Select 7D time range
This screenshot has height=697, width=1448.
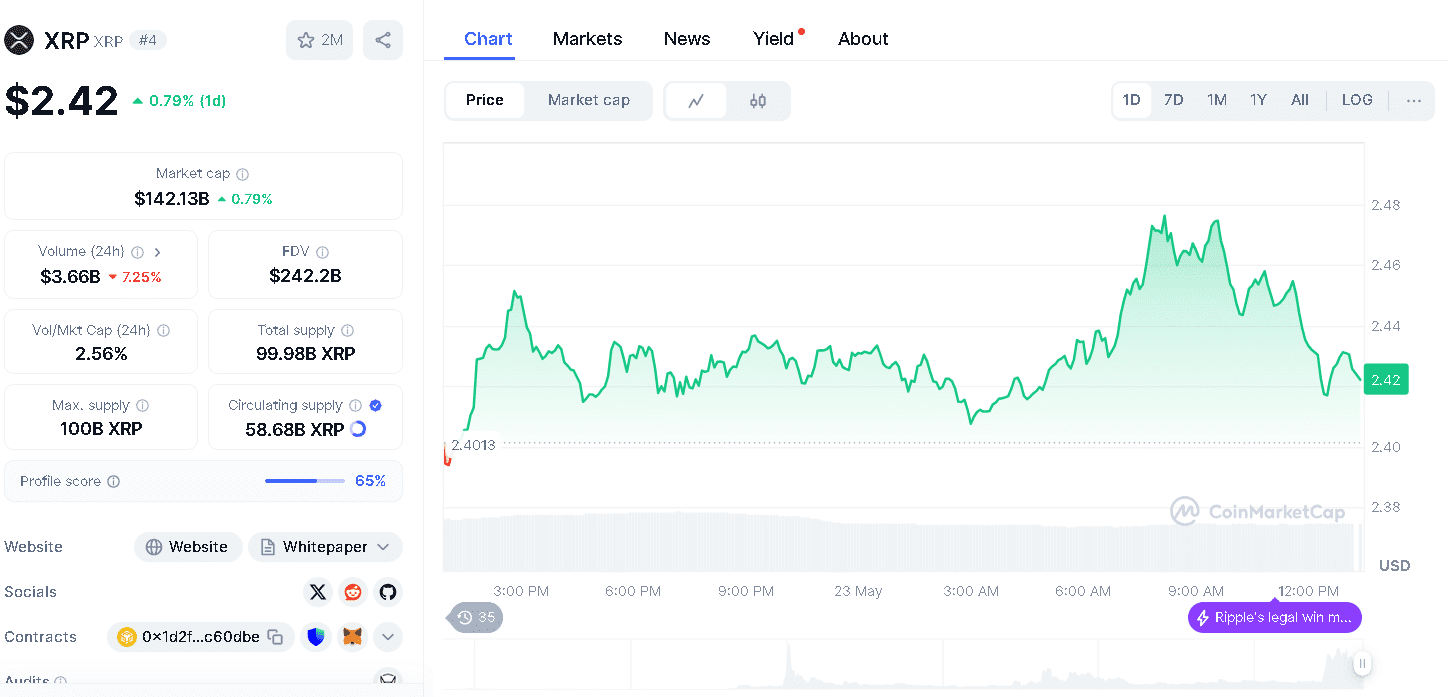pos(1174,100)
